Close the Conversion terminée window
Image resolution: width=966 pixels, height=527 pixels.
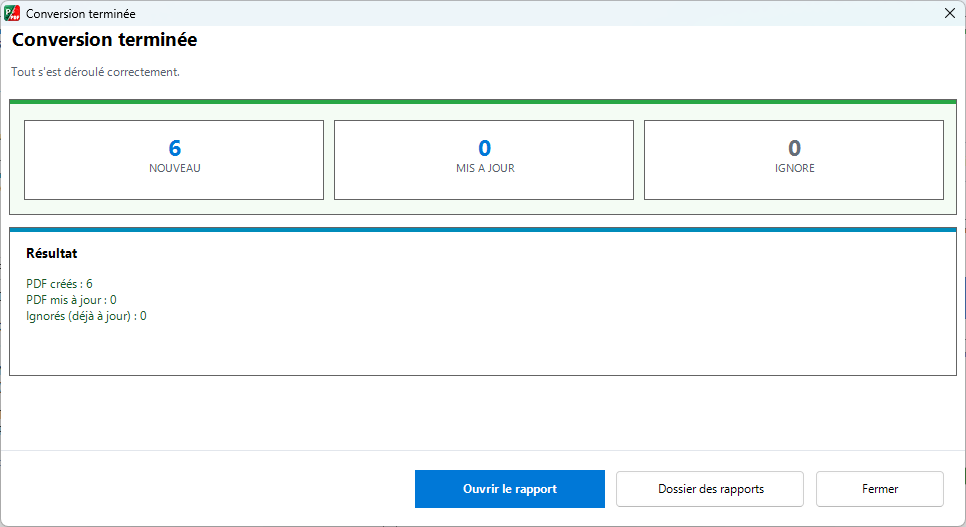949,13
